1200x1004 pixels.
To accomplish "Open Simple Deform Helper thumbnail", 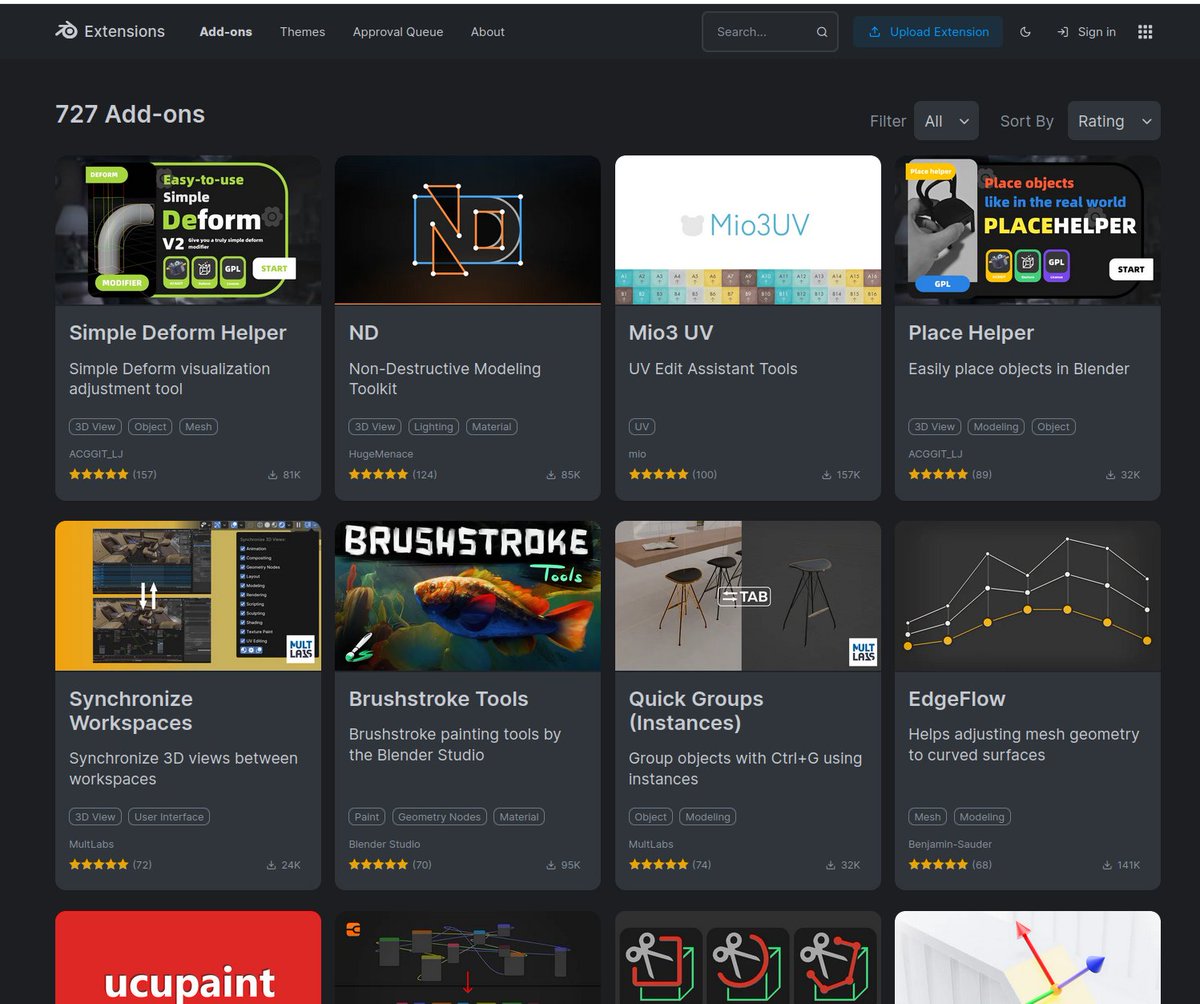I will pos(188,230).
